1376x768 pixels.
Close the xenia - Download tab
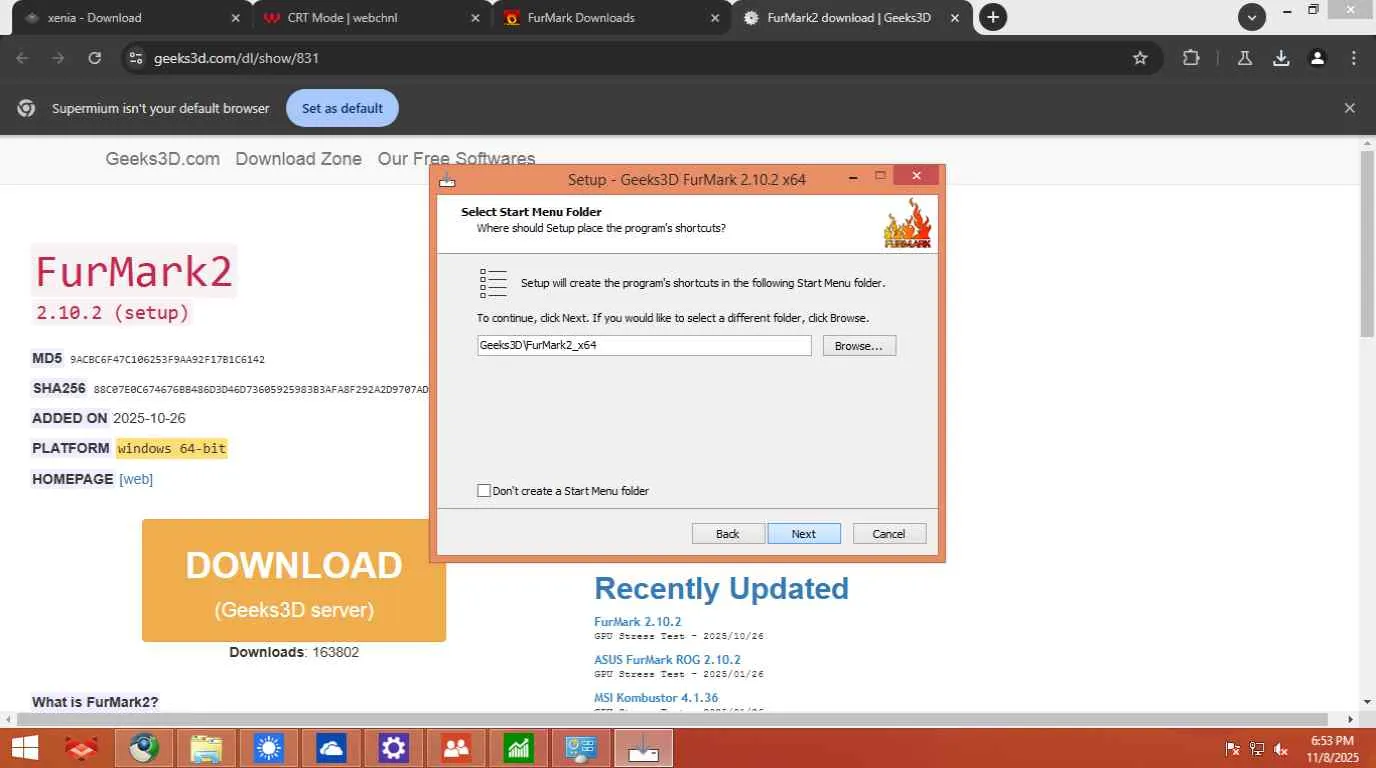pos(236,18)
